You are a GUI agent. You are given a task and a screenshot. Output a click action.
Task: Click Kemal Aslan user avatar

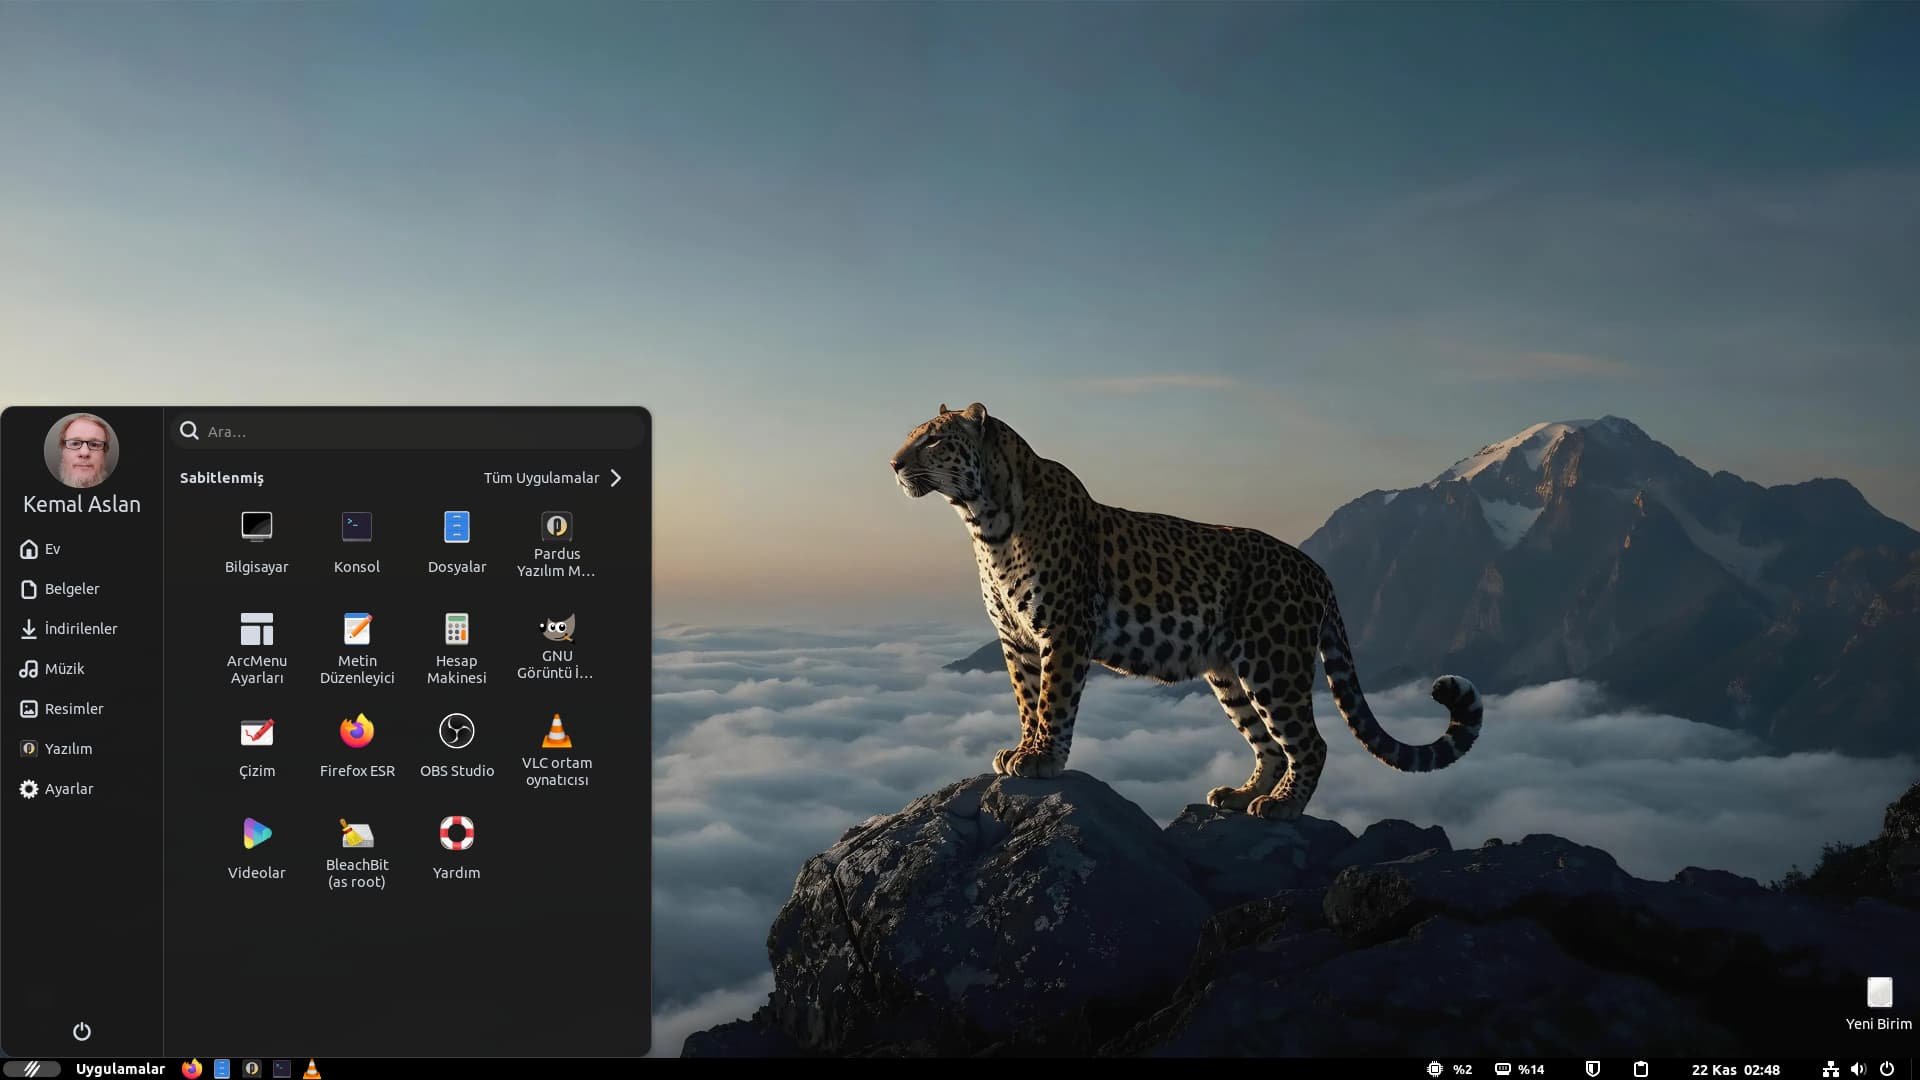tap(82, 451)
